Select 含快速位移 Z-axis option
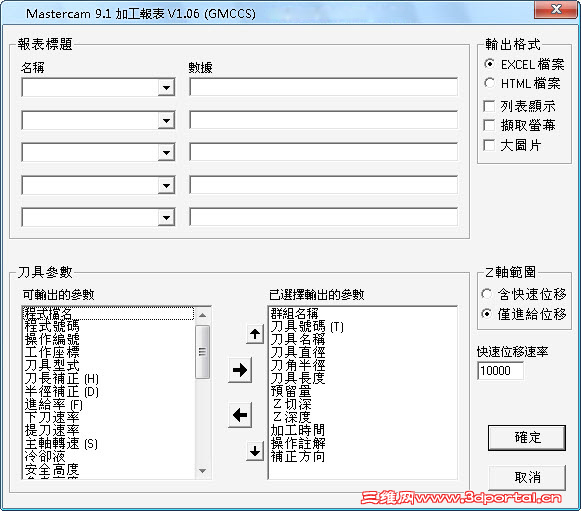This screenshot has width=581, height=511. point(524,294)
